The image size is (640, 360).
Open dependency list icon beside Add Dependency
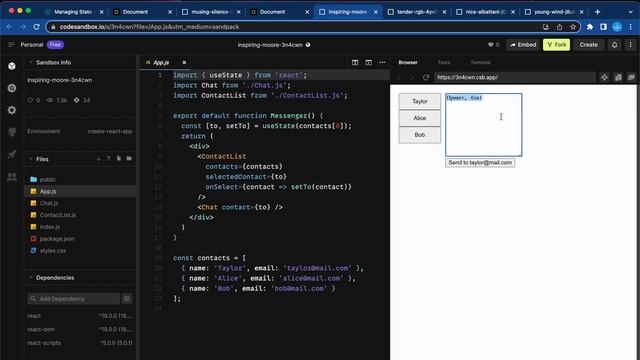tap(127, 299)
